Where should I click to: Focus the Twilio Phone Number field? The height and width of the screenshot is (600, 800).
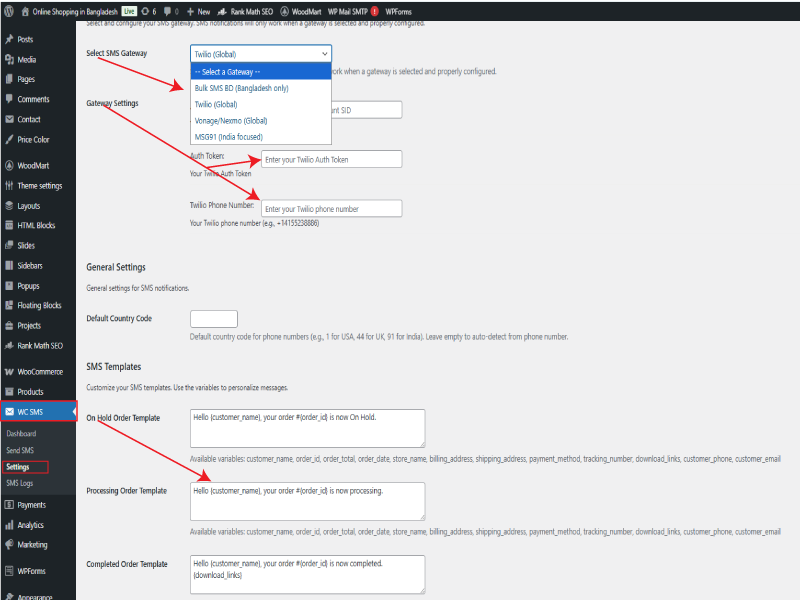click(x=332, y=209)
